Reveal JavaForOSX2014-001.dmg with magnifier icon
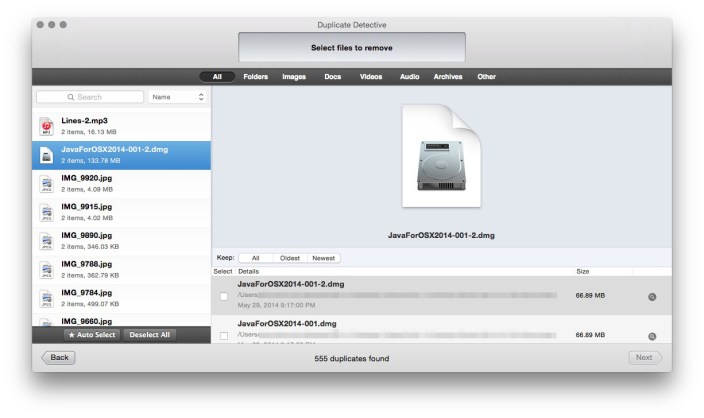Screen dimensions: 704x418 coord(652,336)
